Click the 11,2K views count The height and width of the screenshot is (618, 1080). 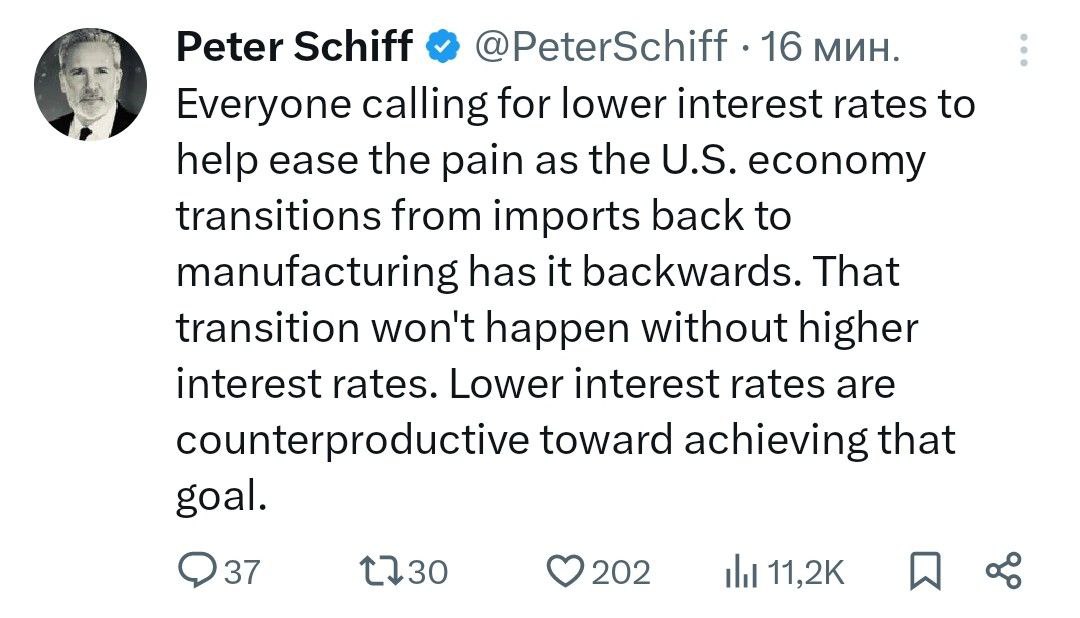click(805, 573)
